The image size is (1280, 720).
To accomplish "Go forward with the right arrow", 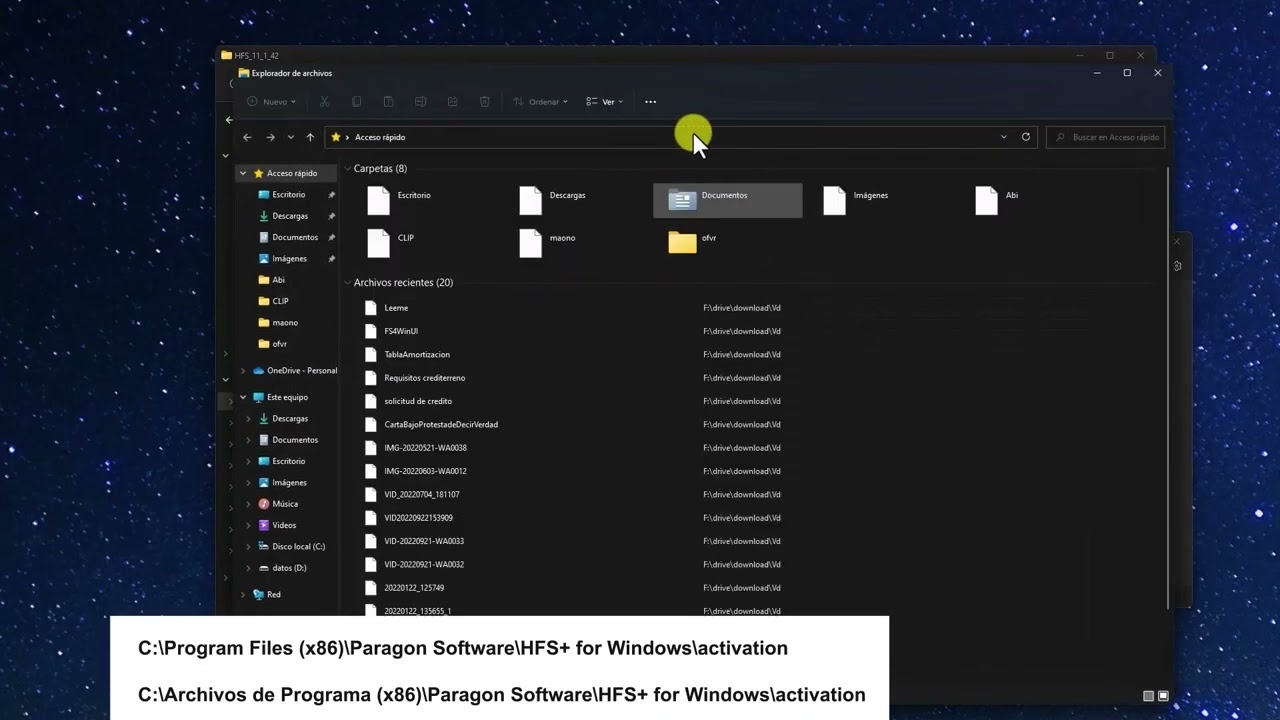I will (x=270, y=137).
